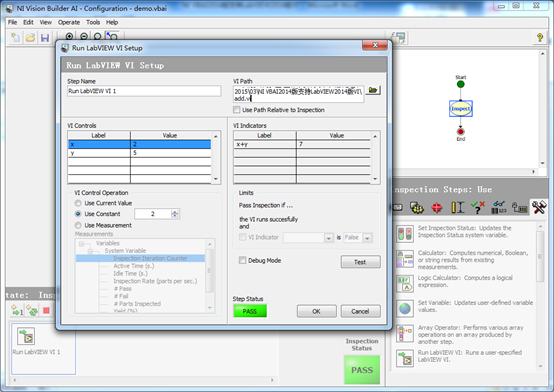The height and width of the screenshot is (392, 554).
Task: Click the Save diskette icon in toolbar
Action: tap(45, 37)
